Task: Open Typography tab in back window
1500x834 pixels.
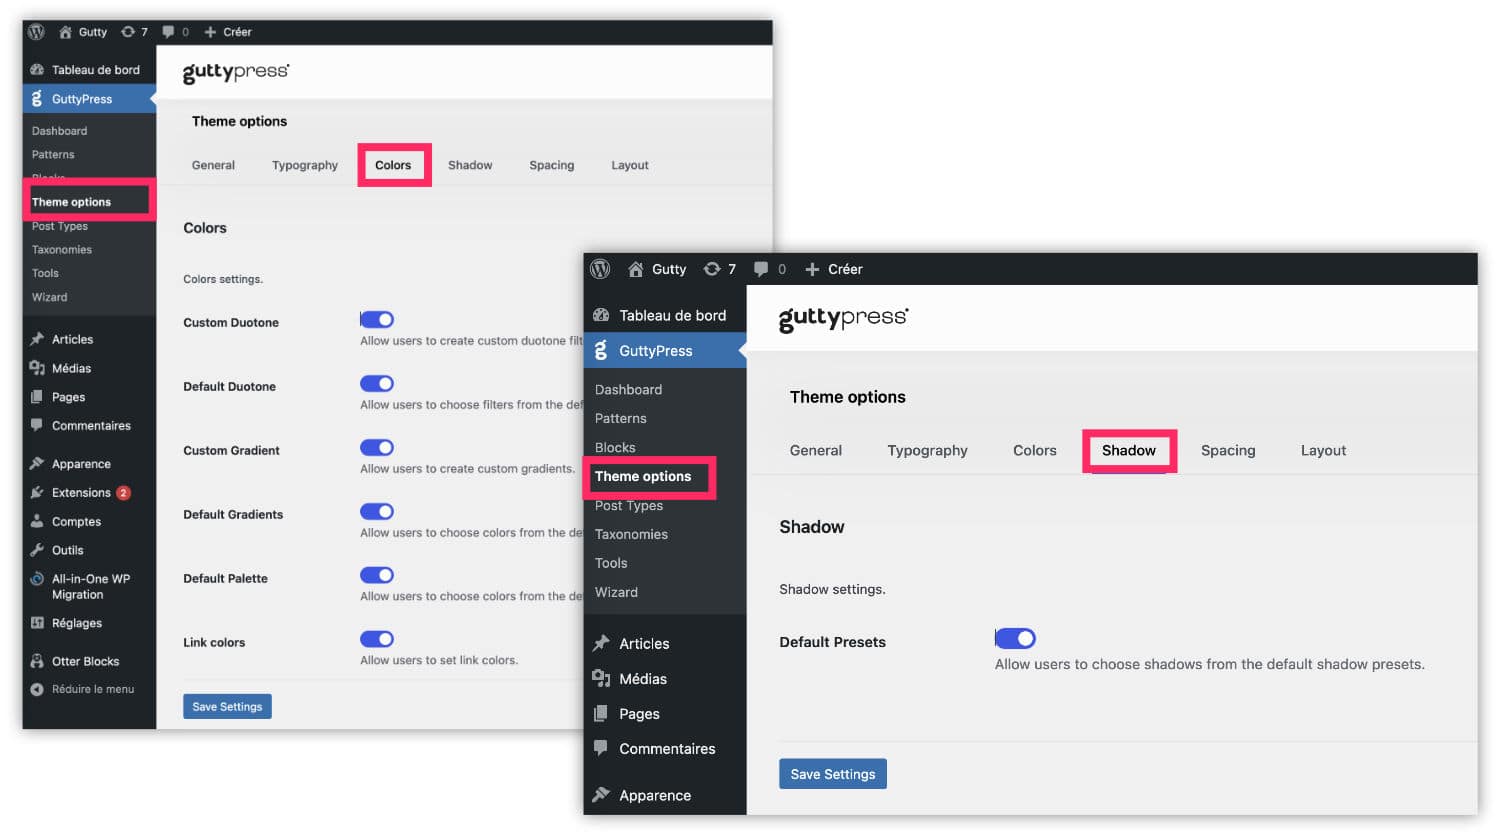Action: tap(305, 165)
